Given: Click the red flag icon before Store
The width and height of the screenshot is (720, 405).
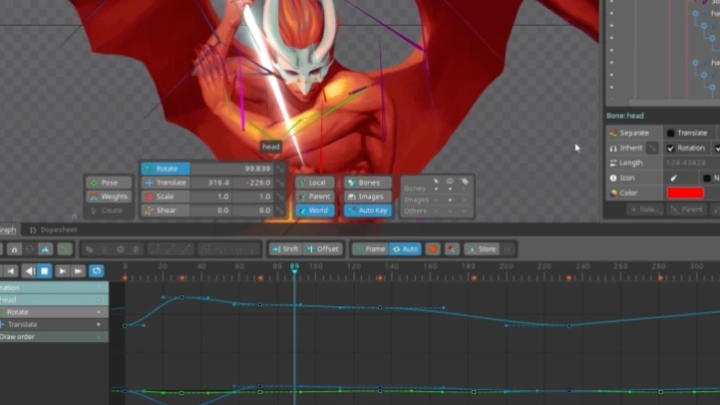Looking at the screenshot, I should point(452,249).
